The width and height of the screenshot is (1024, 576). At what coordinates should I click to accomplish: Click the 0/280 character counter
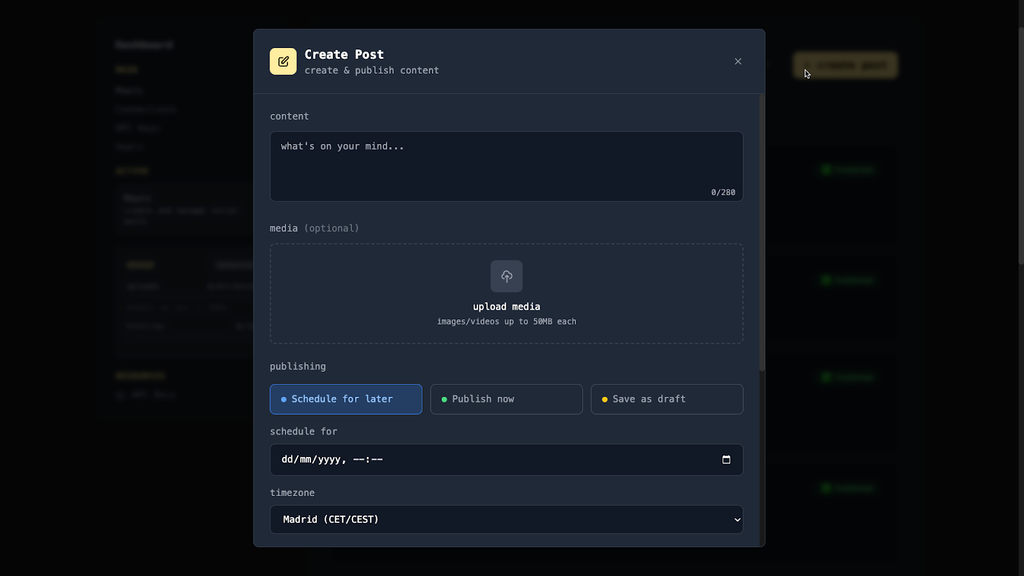coord(722,191)
